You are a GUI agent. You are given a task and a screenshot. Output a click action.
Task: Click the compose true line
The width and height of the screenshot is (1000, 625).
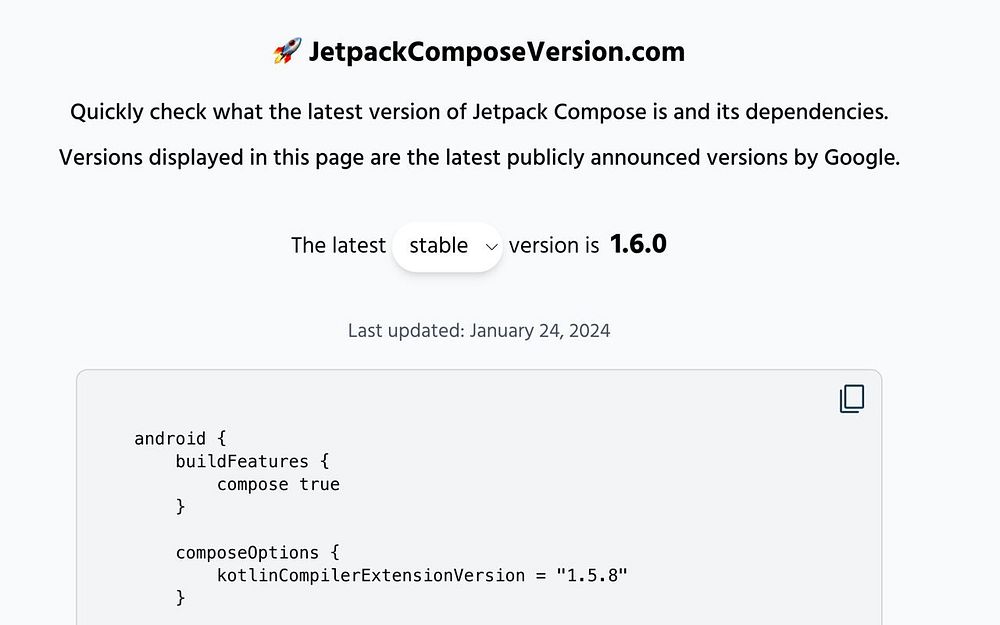(278, 484)
